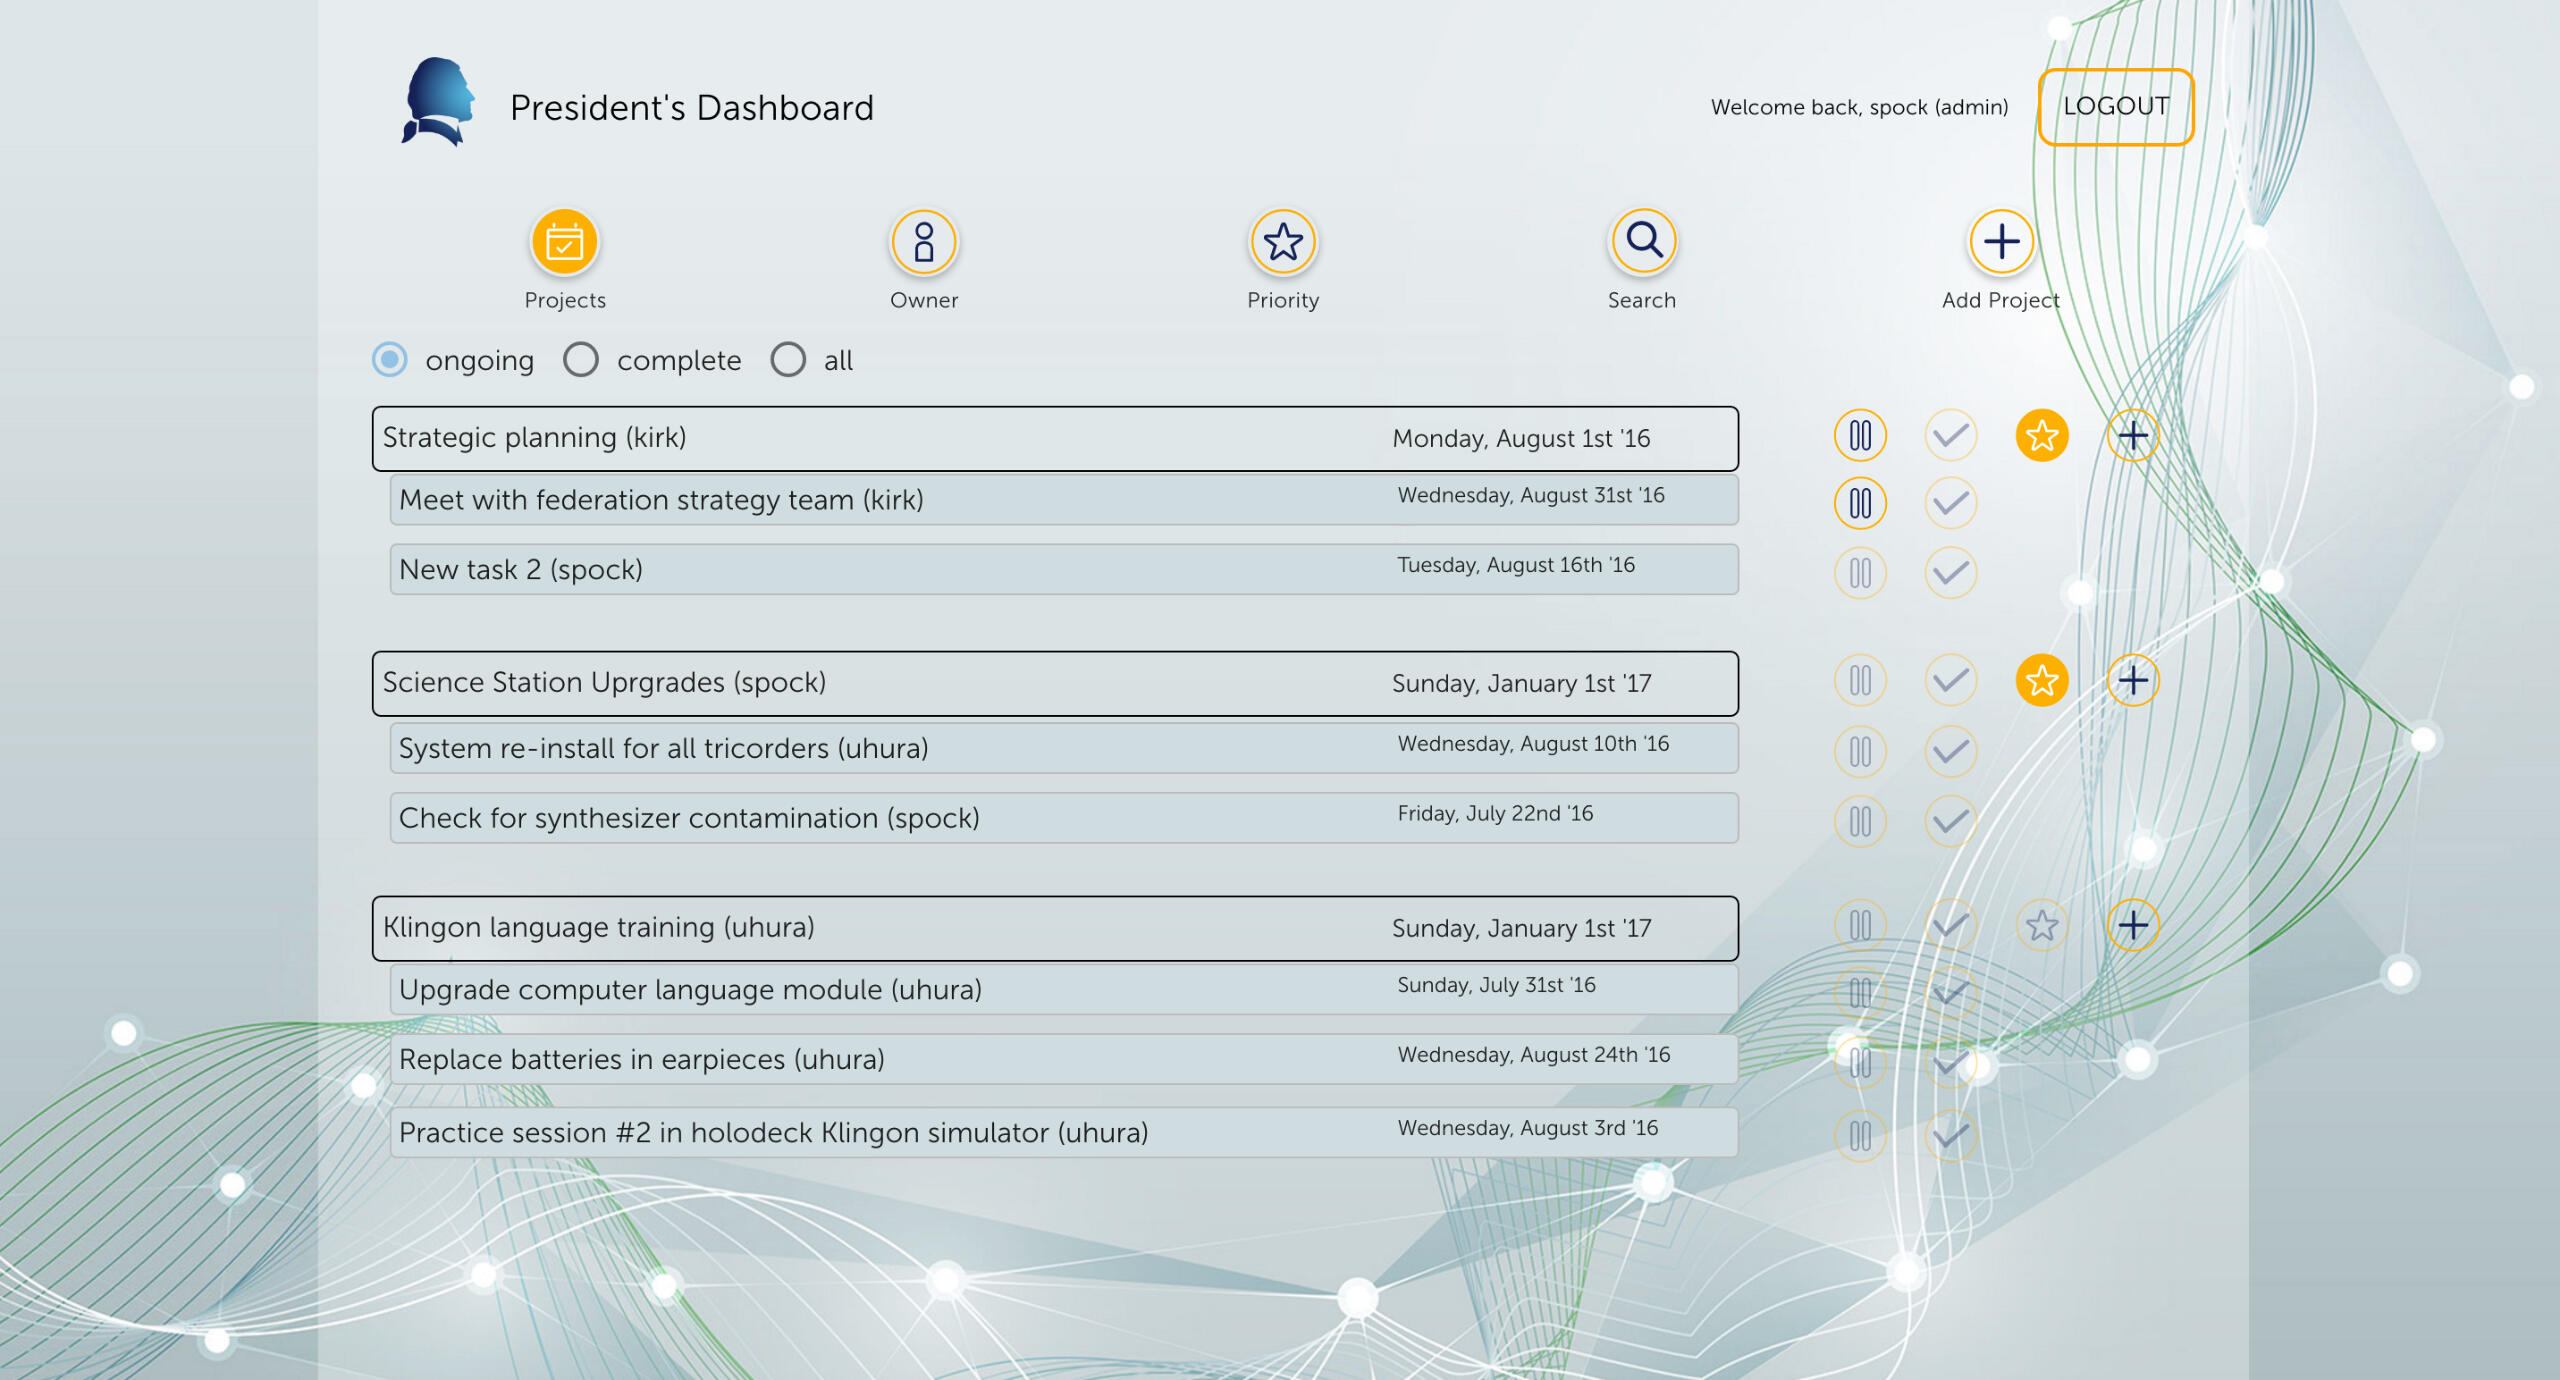Click the Search label text
The height and width of the screenshot is (1380, 2560).
point(1642,300)
